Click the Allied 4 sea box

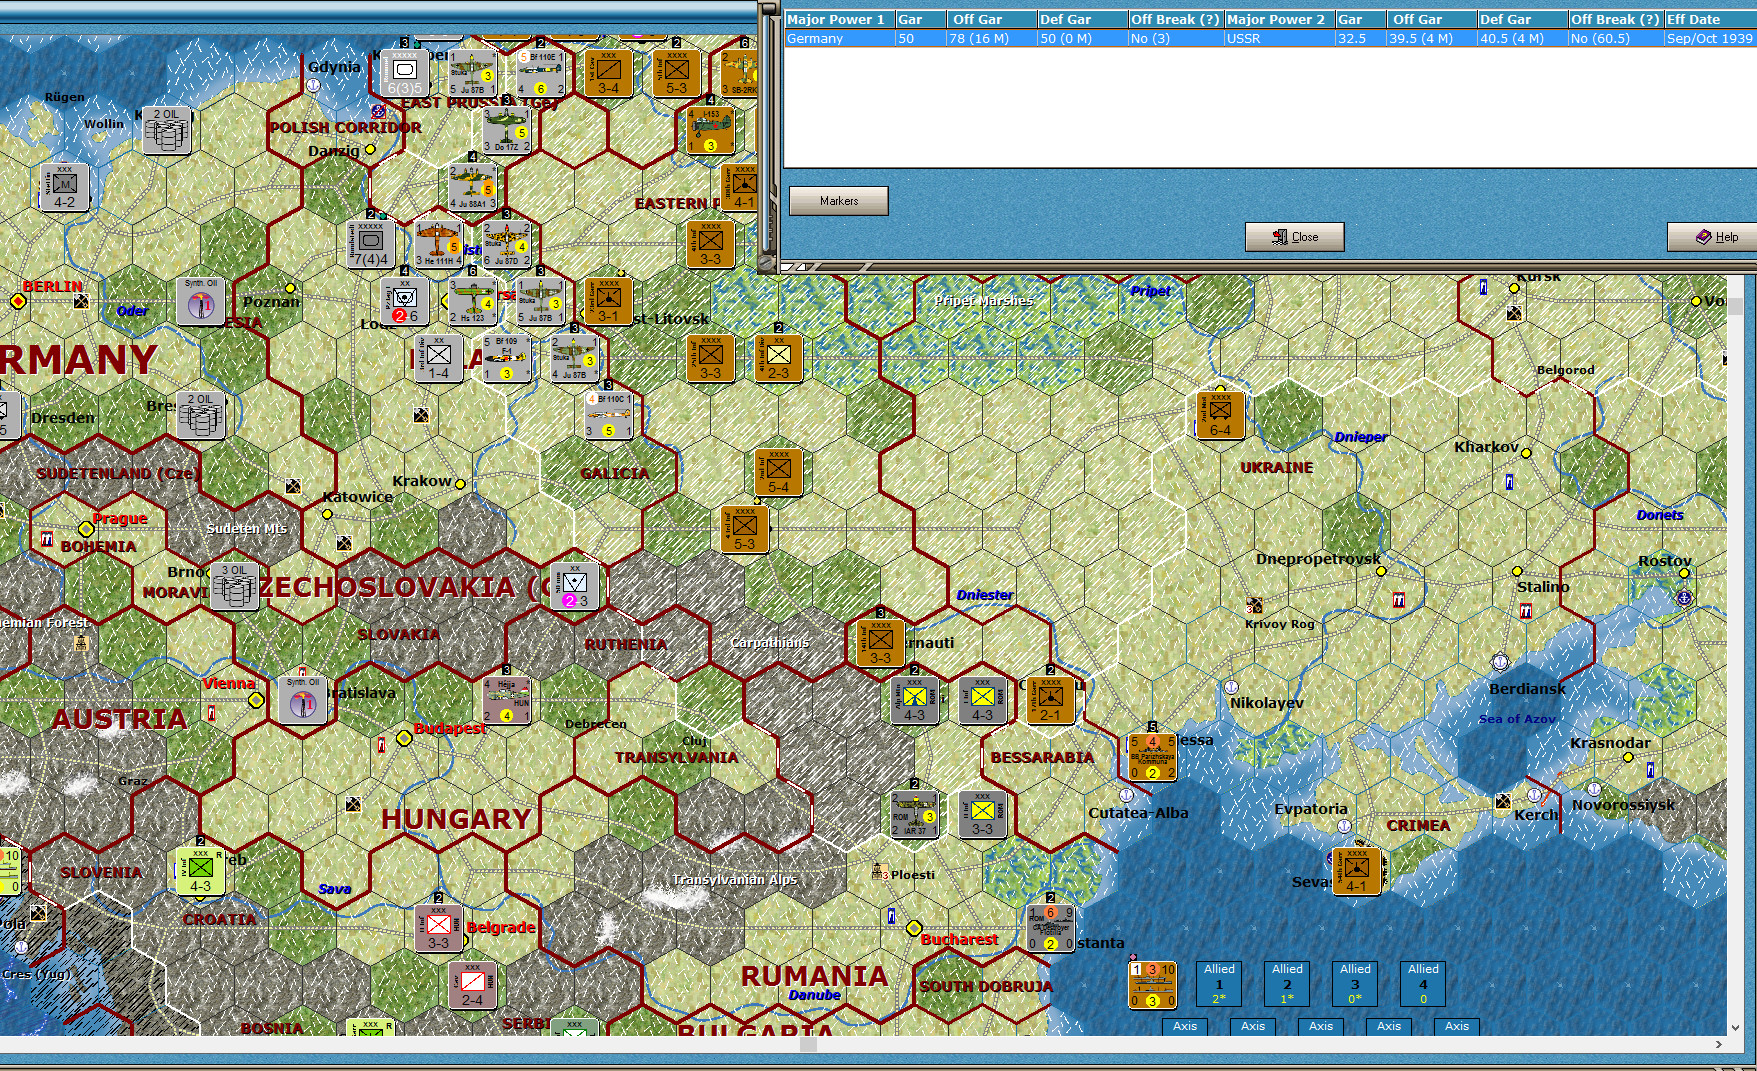click(1423, 984)
